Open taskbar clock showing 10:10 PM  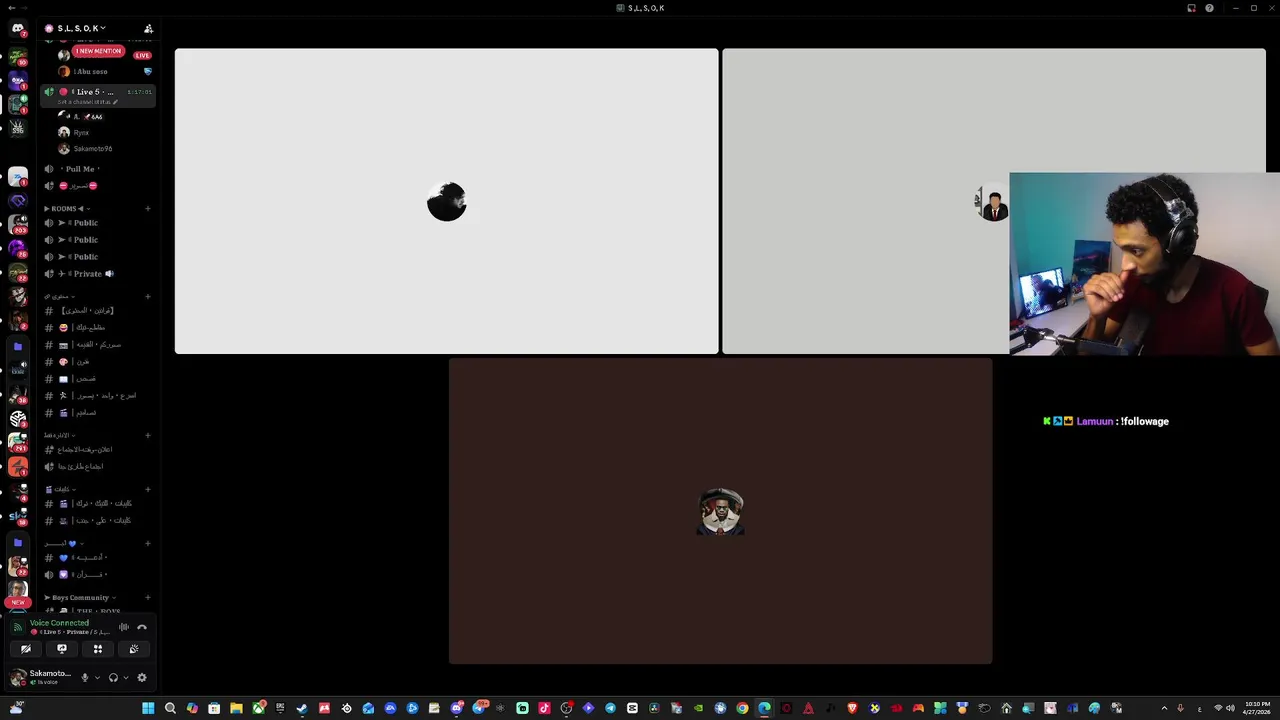1257,708
